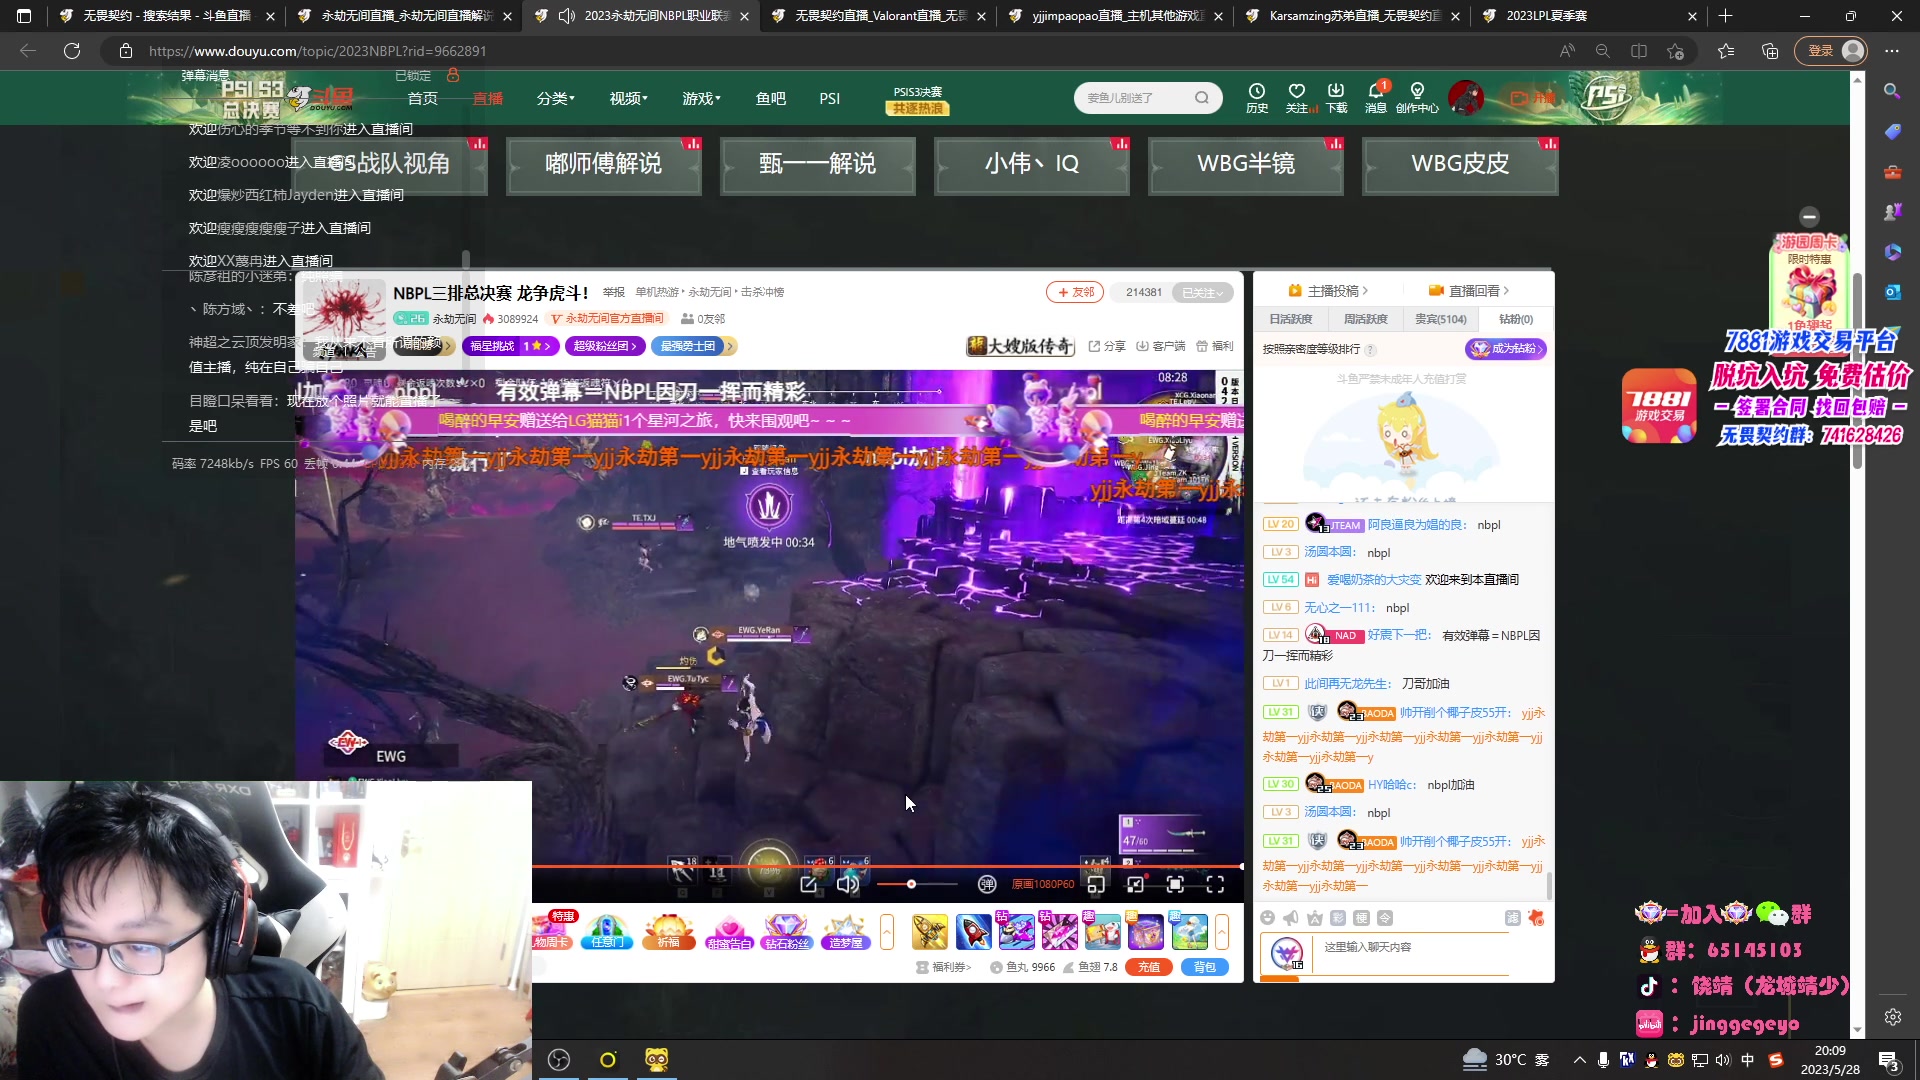
Task: Click the megaphone icon in chat toolbar
Action: click(1291, 918)
